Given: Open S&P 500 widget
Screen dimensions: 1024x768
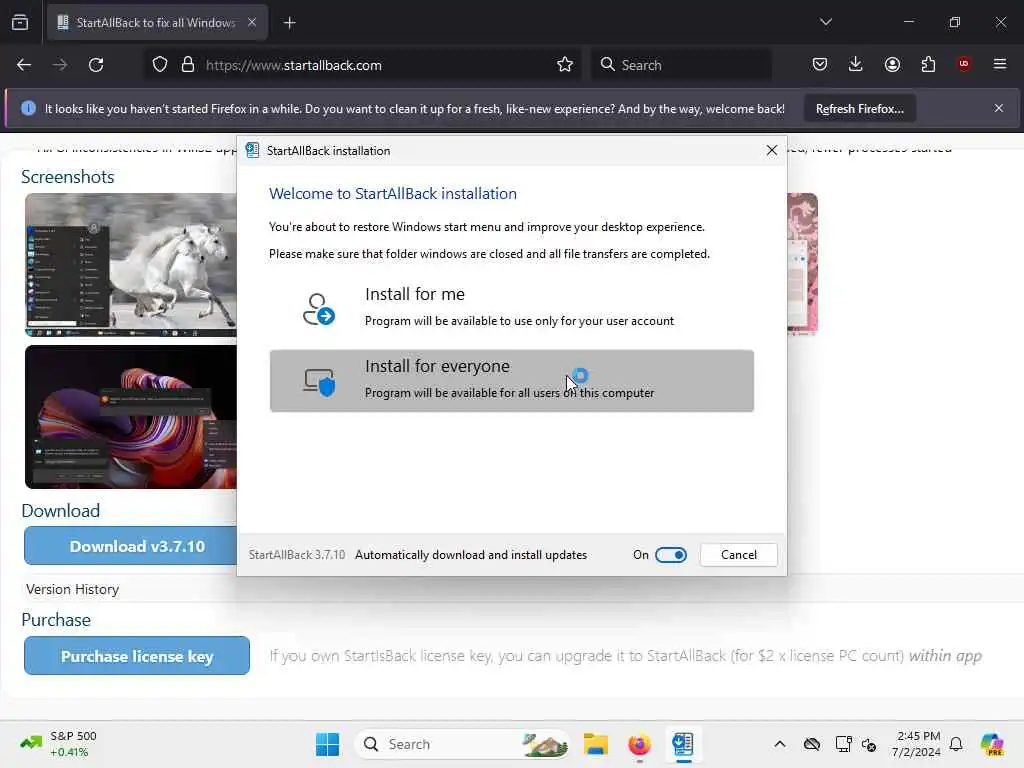Looking at the screenshot, I should (59, 744).
